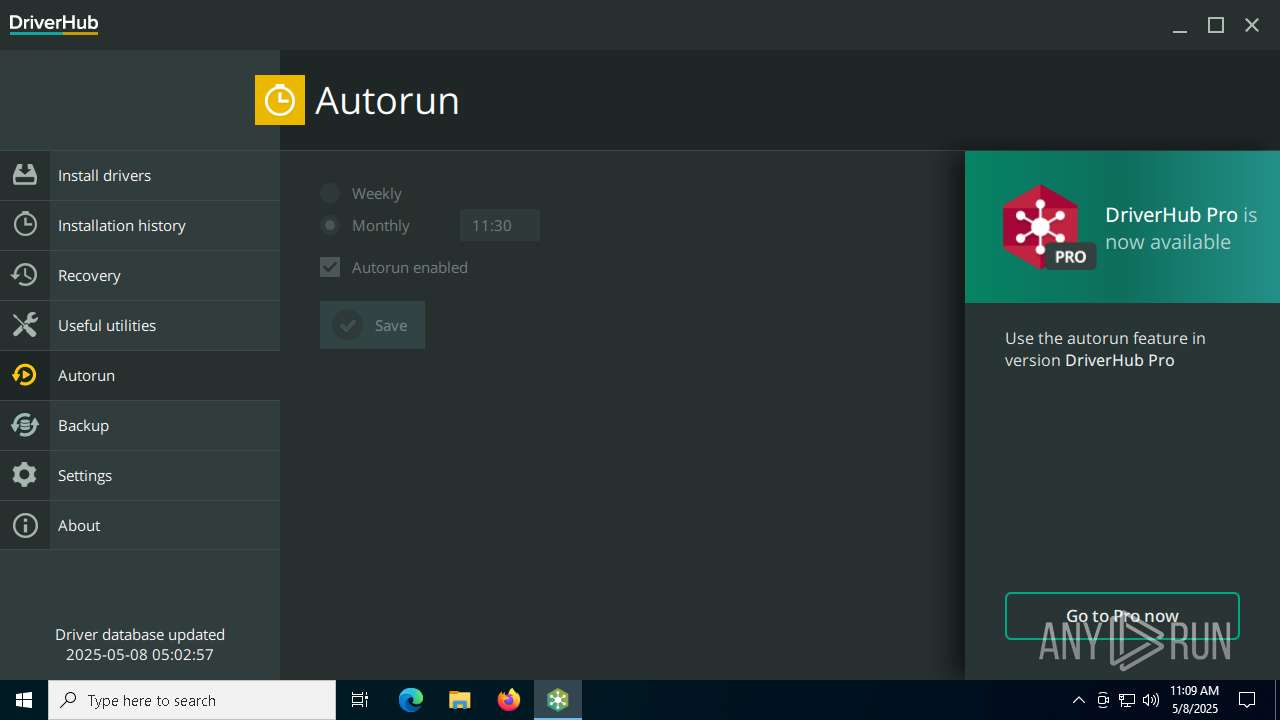Open Recovery menu item

click(140, 275)
